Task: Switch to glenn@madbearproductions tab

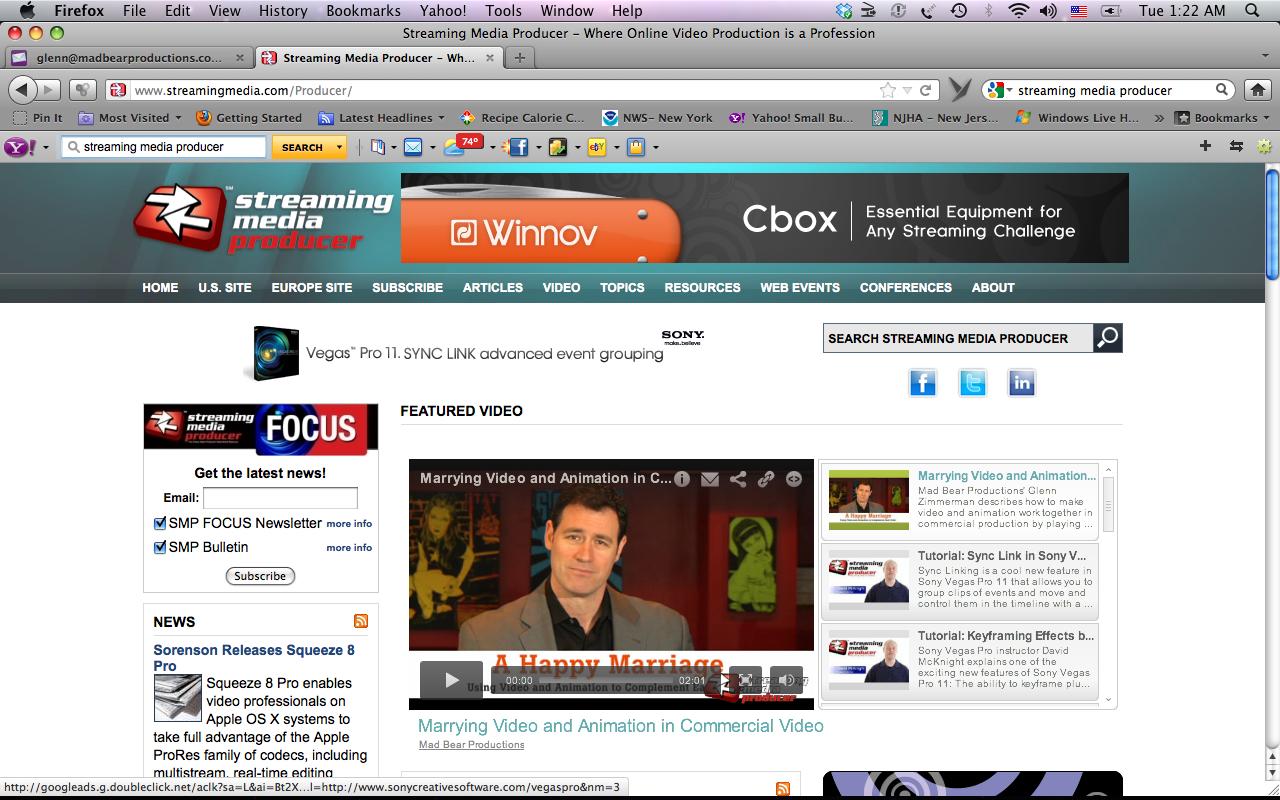Action: pos(129,58)
